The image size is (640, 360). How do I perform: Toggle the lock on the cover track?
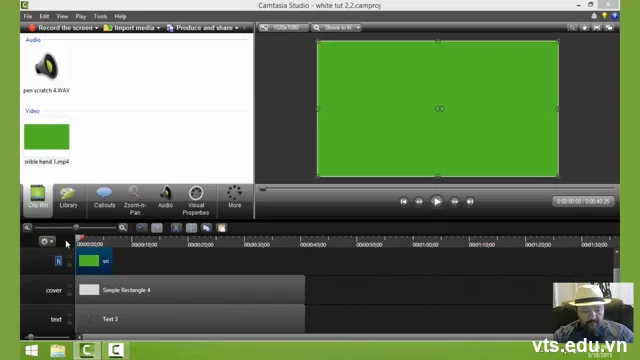[x=69, y=293]
